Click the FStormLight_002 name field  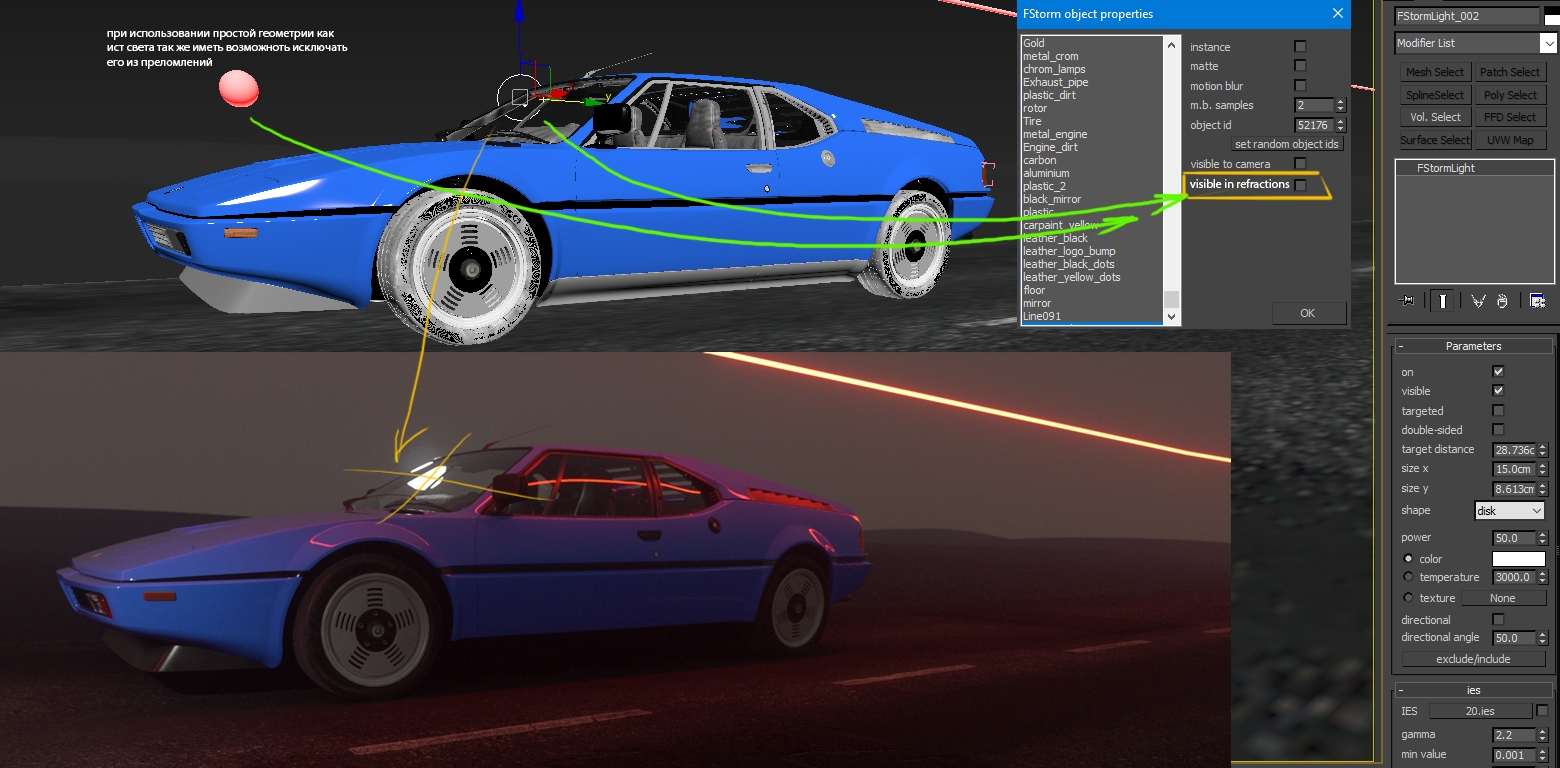(x=1466, y=16)
